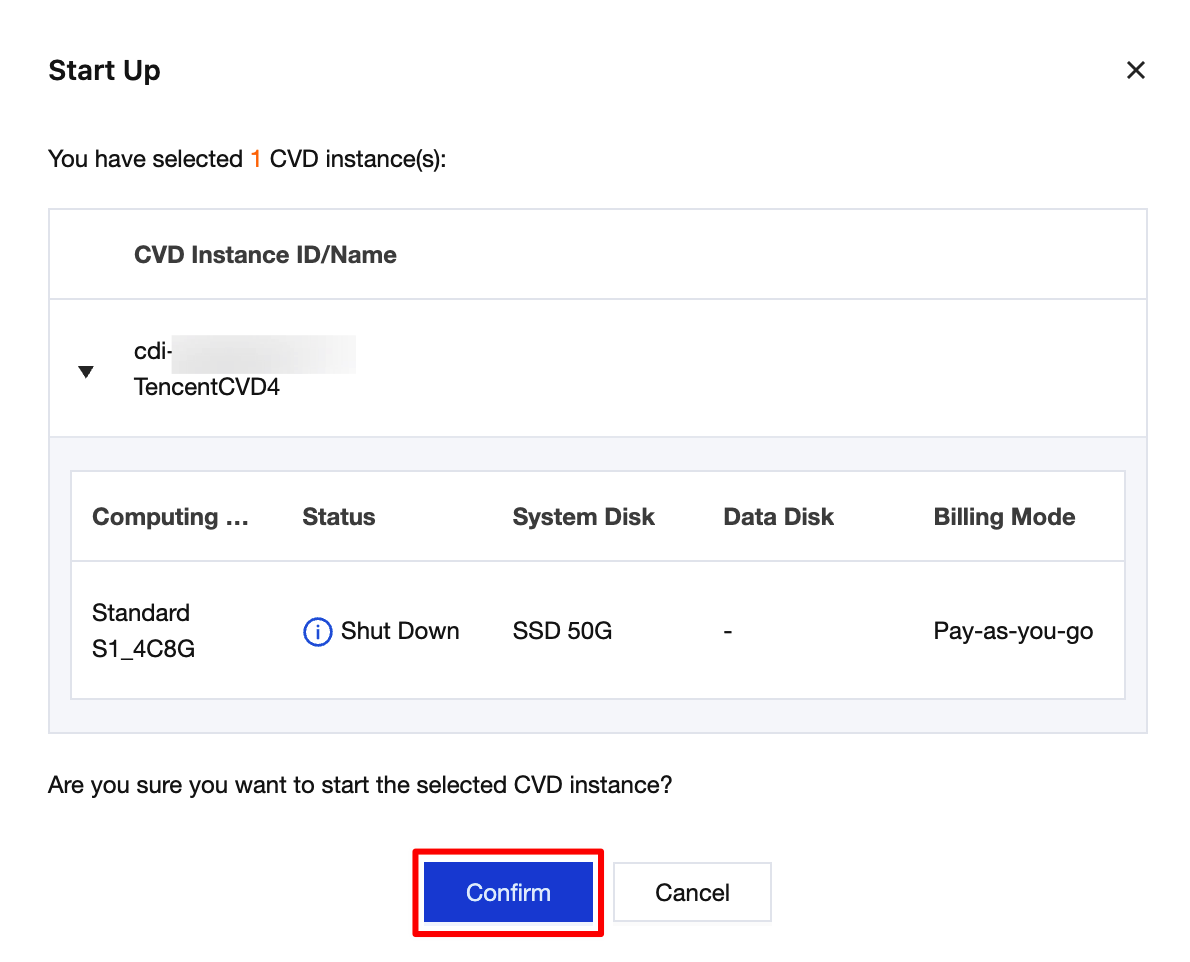Click the Data Disk column header
Image resolution: width=1190 pixels, height=962 pixels.
click(x=778, y=517)
